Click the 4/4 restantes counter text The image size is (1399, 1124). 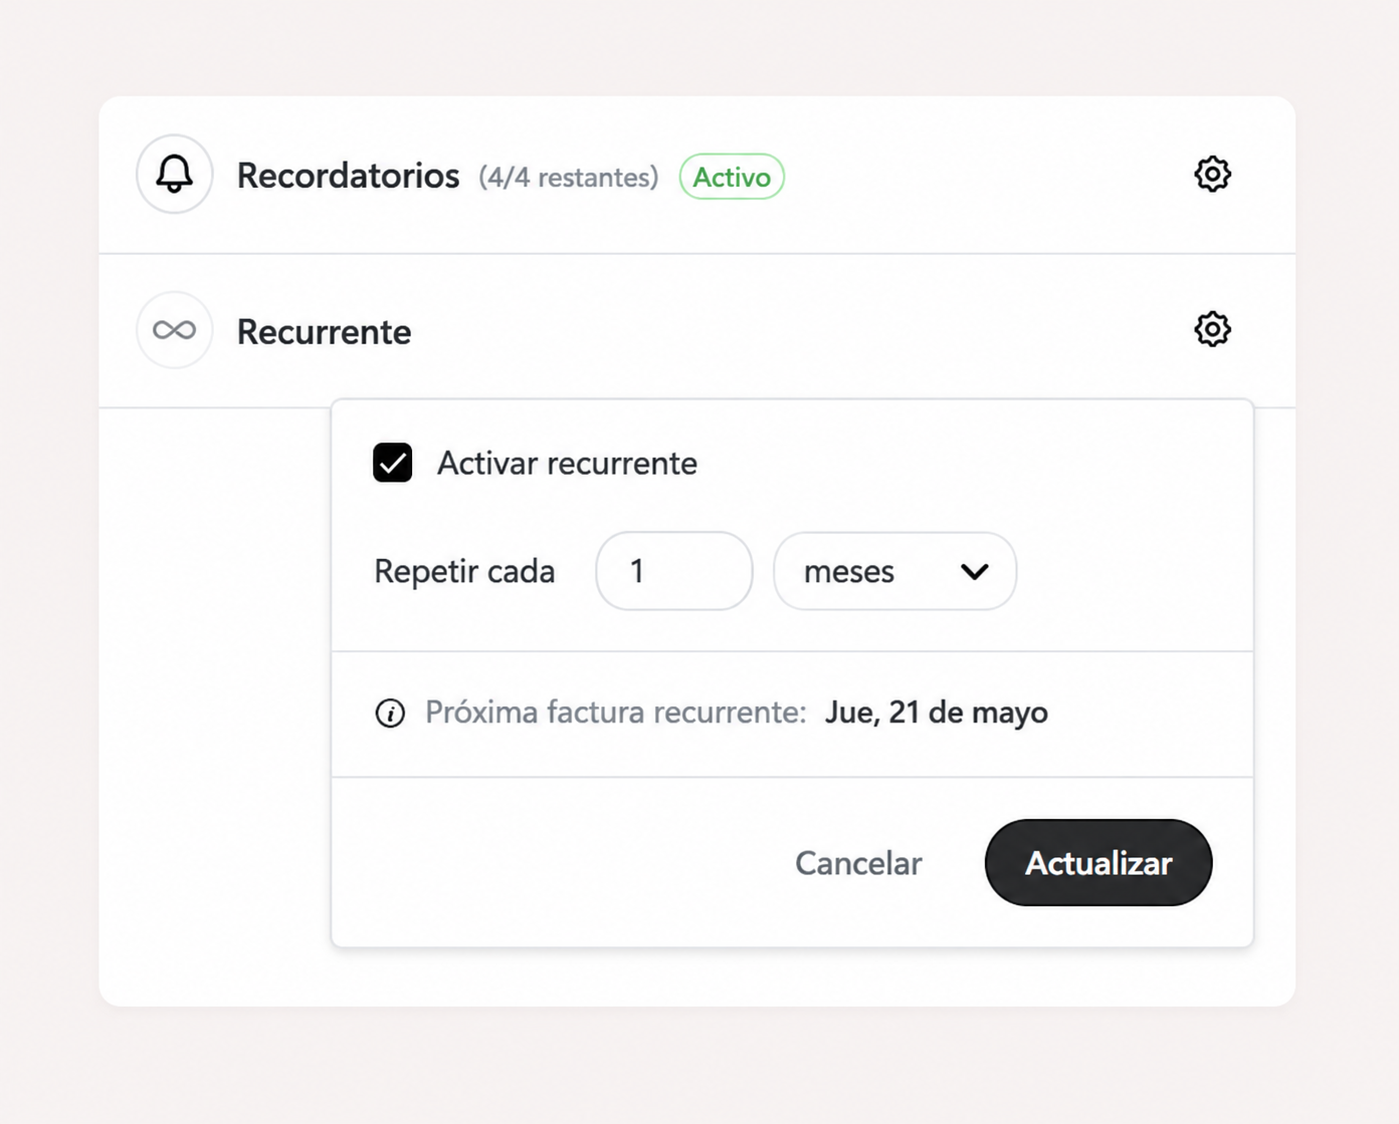click(568, 178)
